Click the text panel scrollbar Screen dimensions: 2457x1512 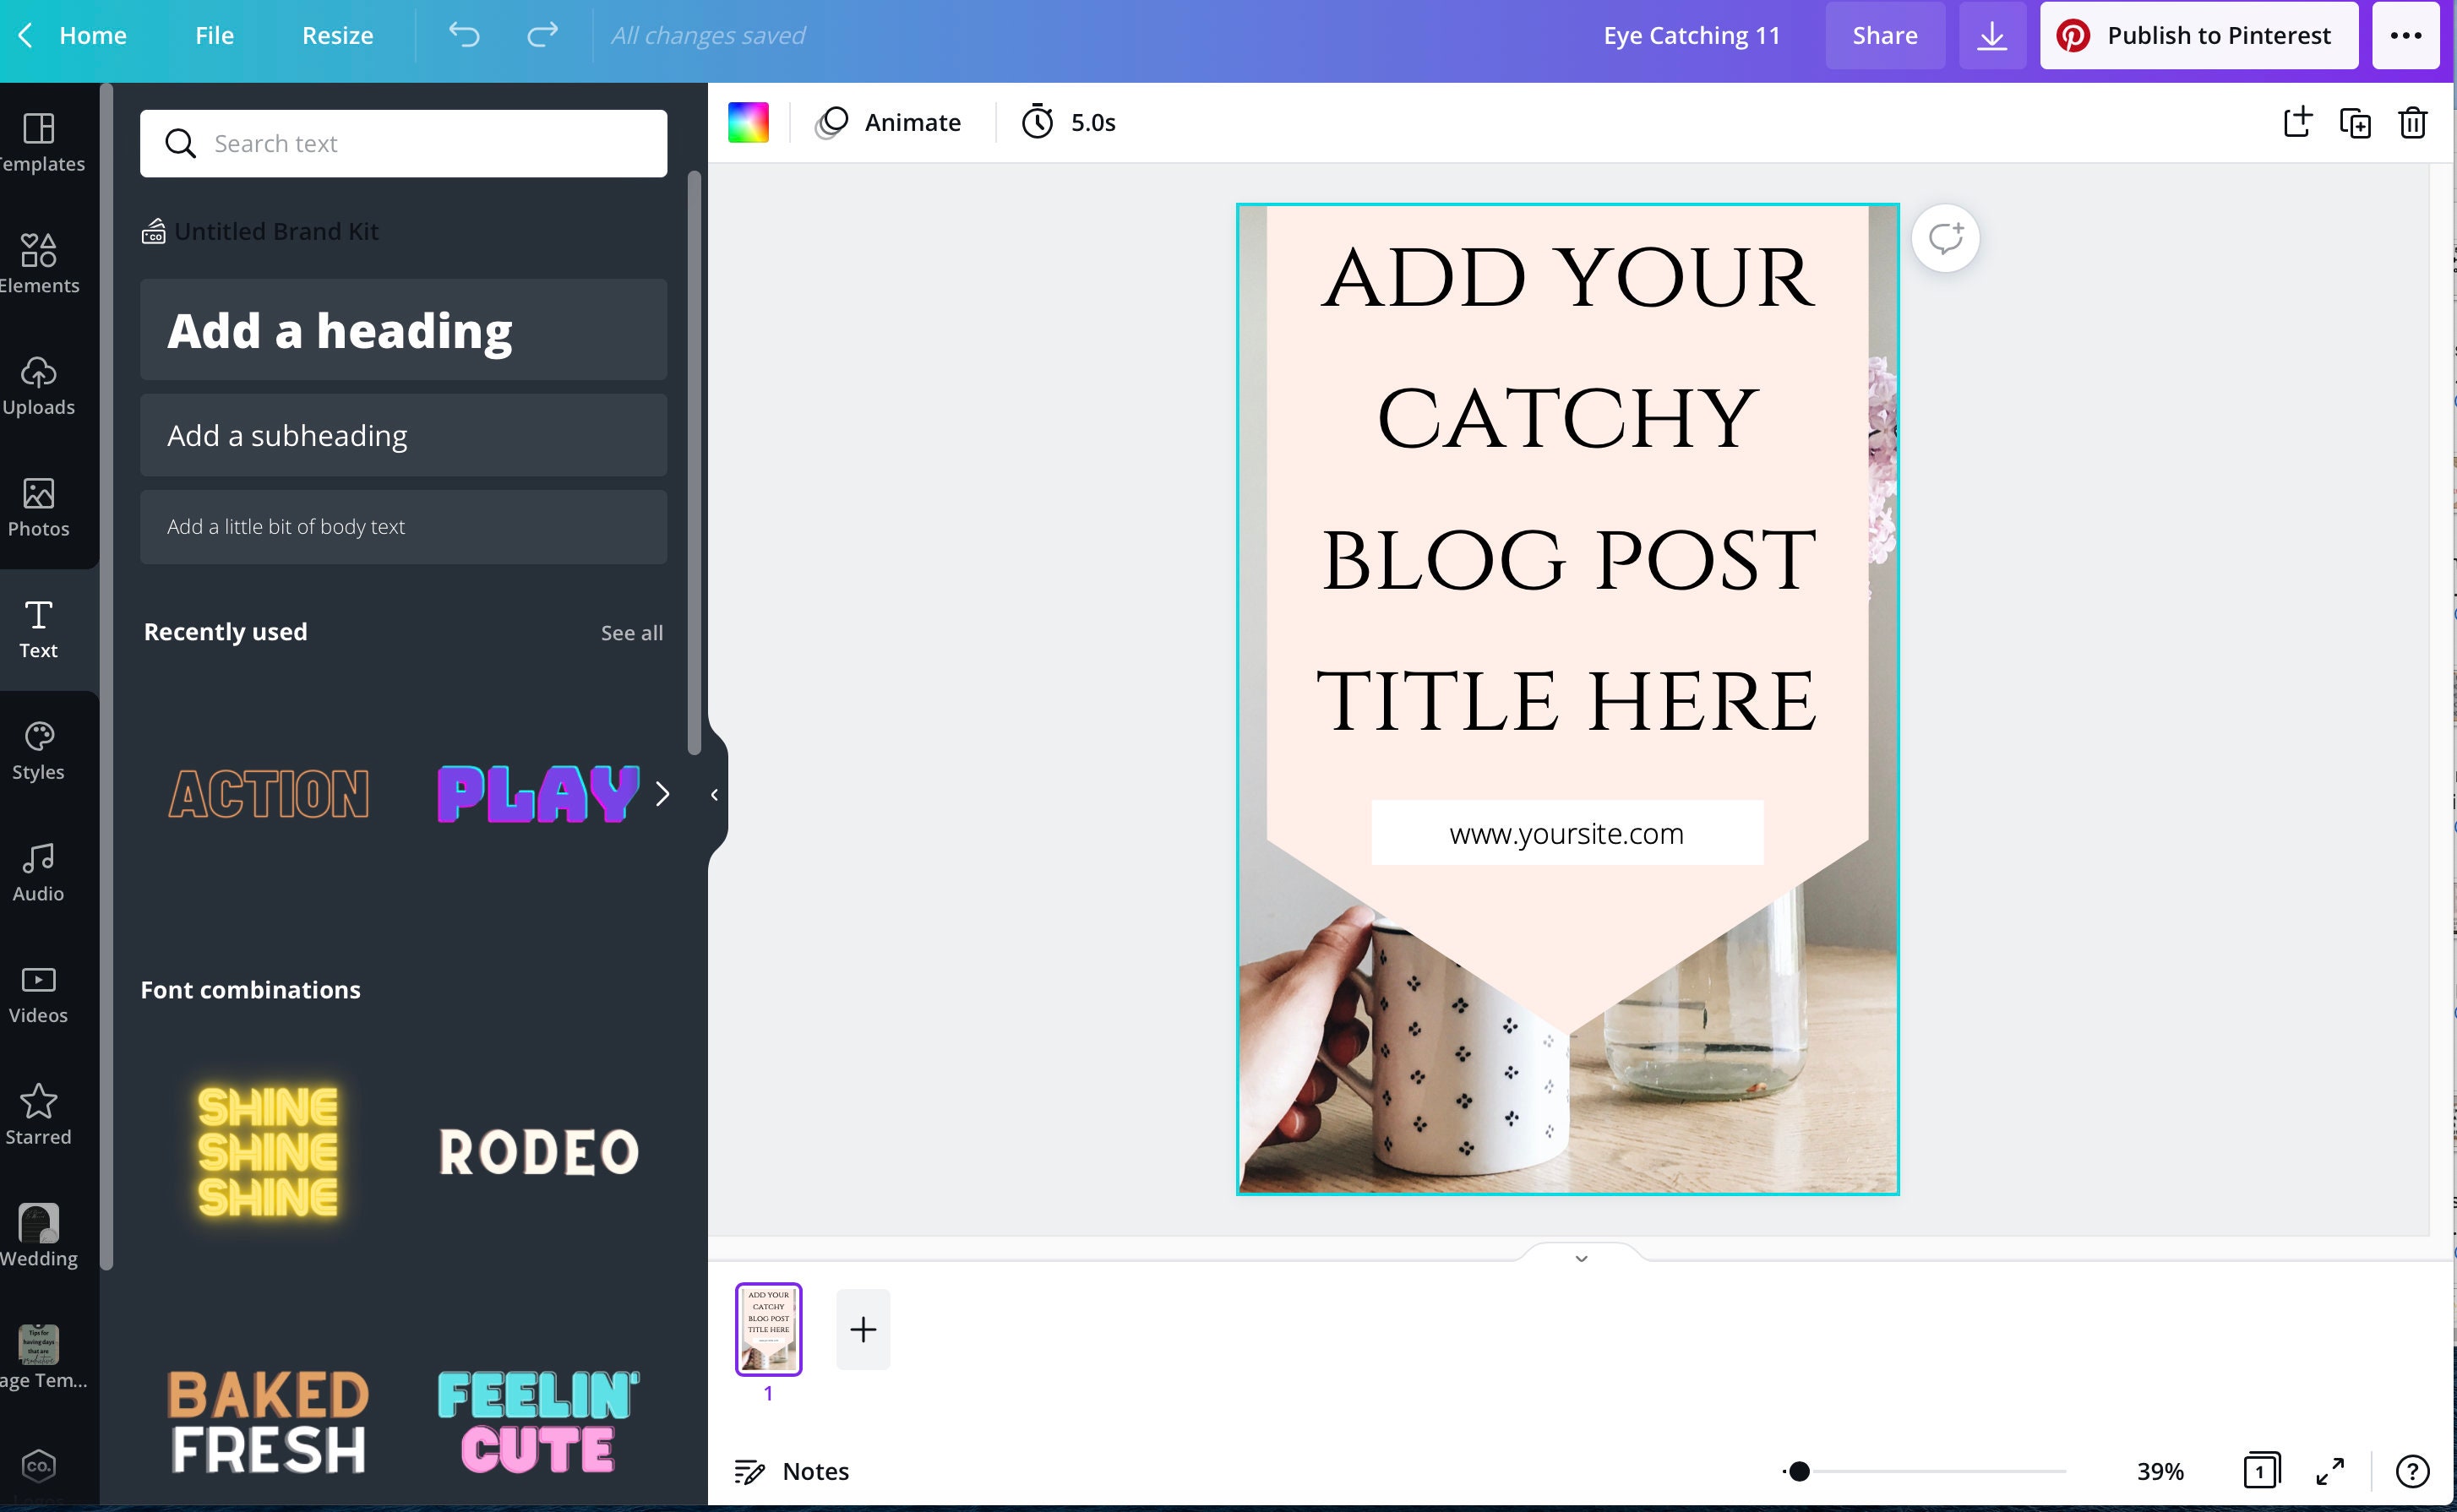(x=694, y=463)
